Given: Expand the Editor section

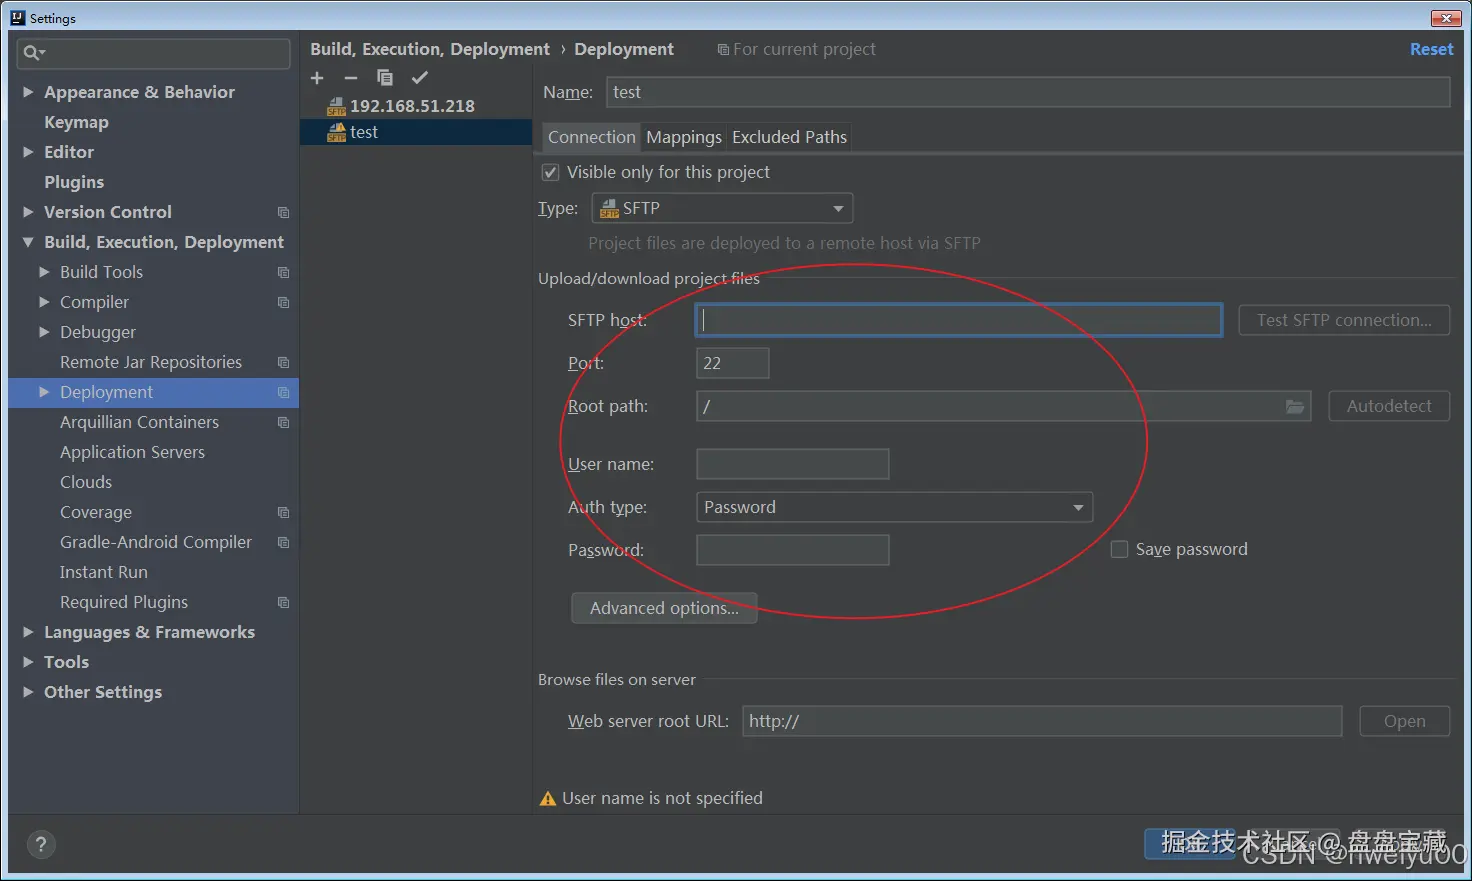Looking at the screenshot, I should point(28,152).
